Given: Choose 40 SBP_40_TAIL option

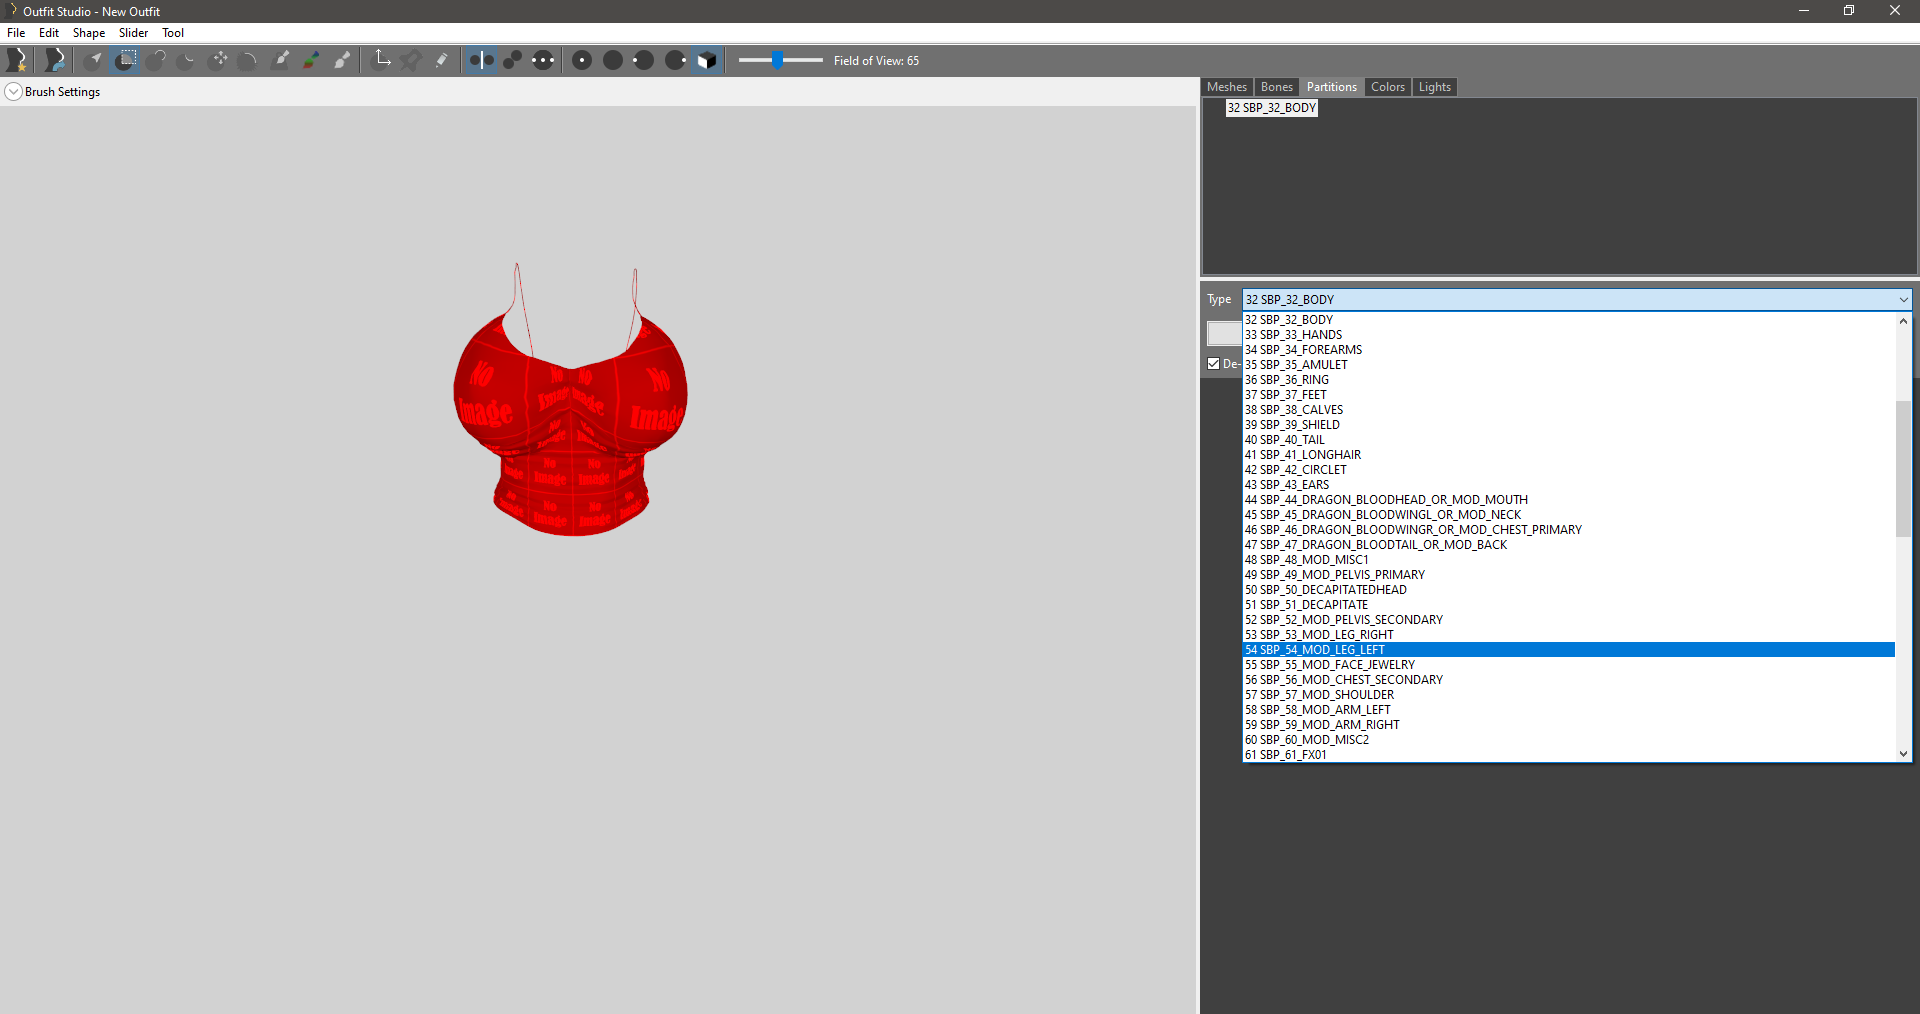Looking at the screenshot, I should click(x=1568, y=440).
